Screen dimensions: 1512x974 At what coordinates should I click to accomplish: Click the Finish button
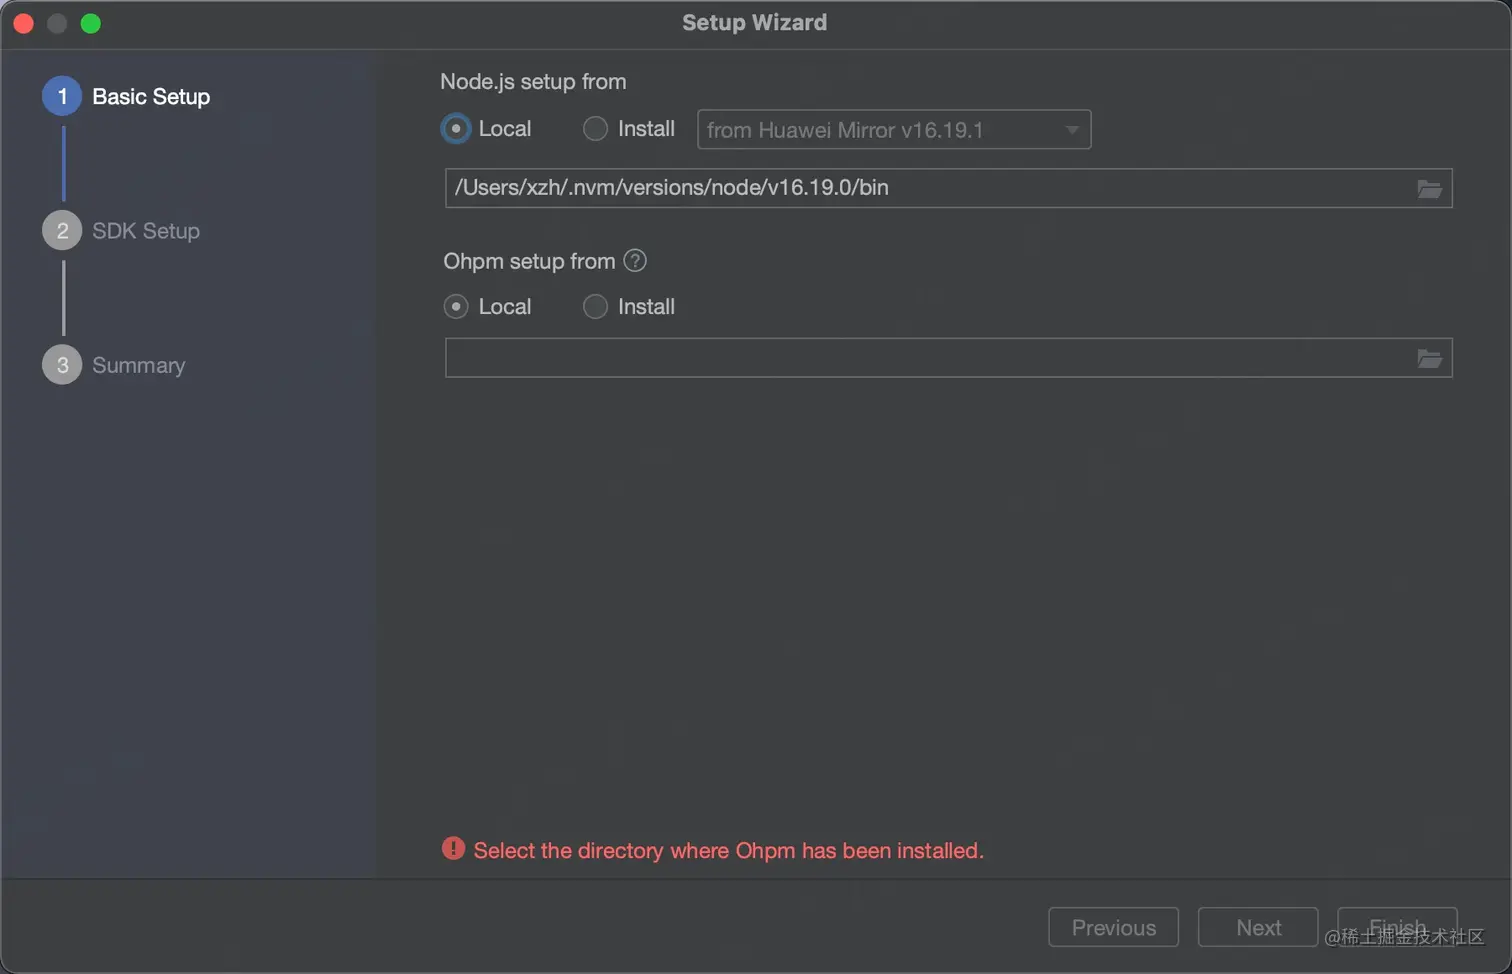click(x=1397, y=927)
